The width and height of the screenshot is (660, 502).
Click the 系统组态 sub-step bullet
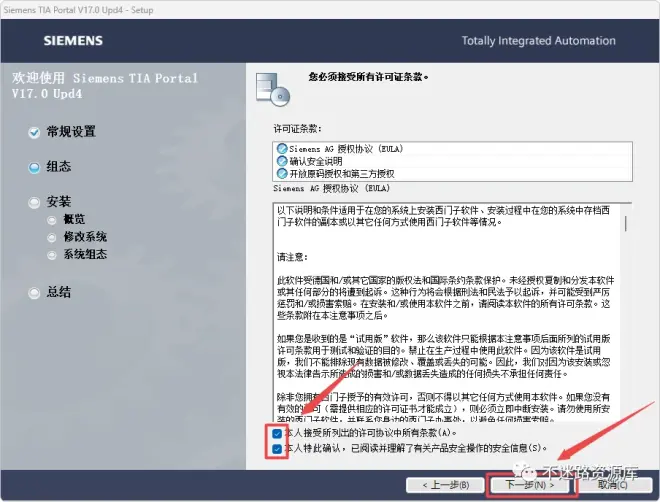pyautogui.click(x=52, y=255)
